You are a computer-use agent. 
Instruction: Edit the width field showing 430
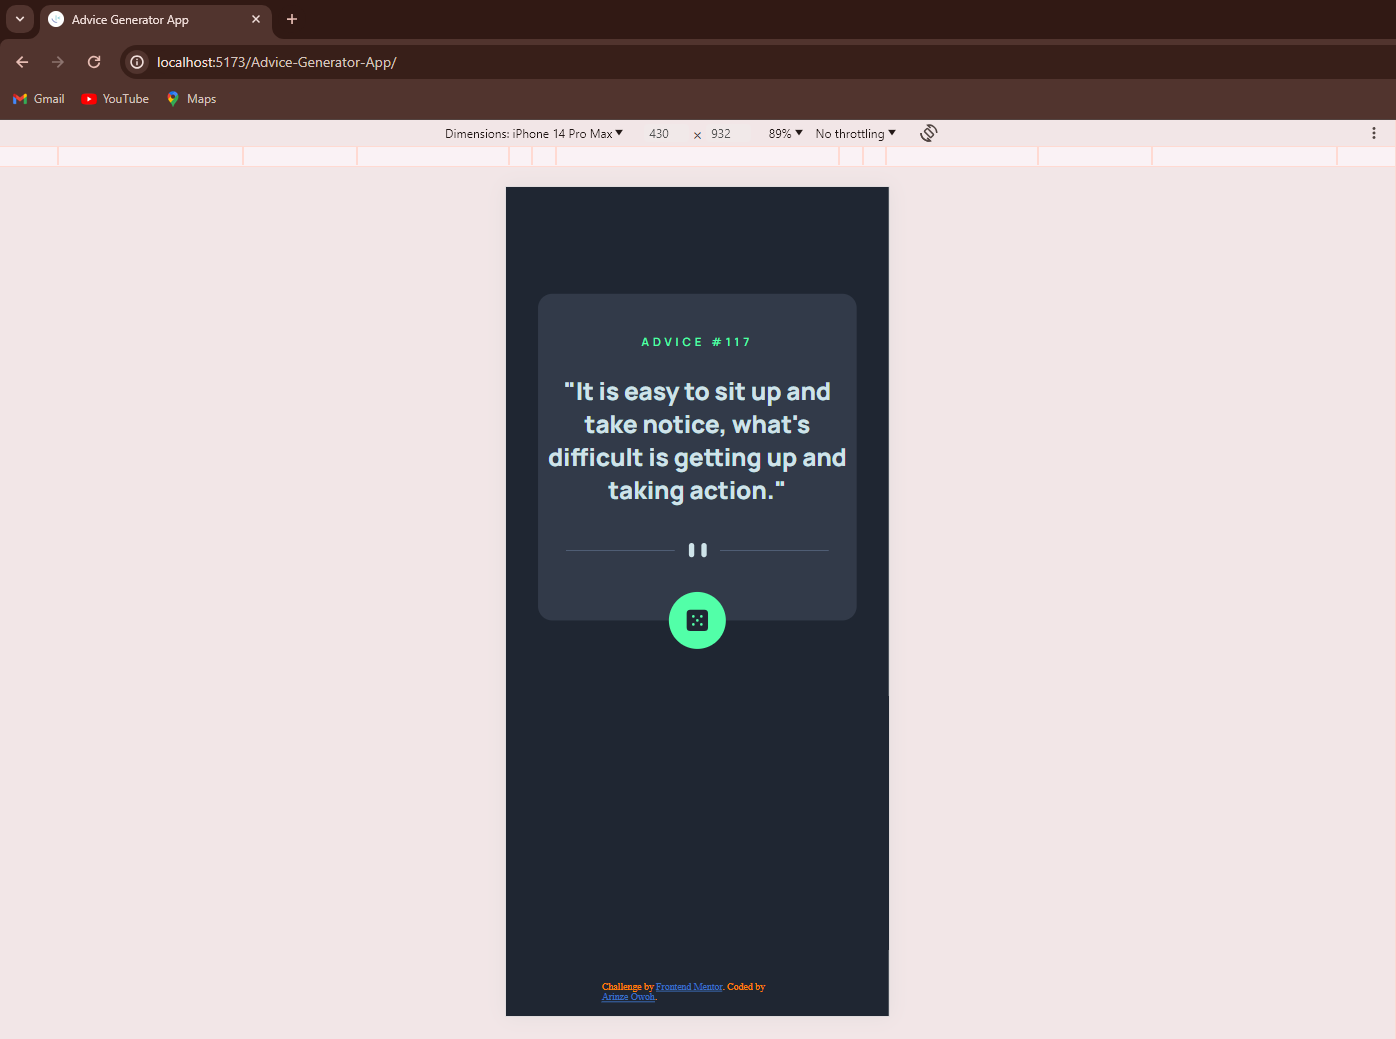[x=659, y=133]
